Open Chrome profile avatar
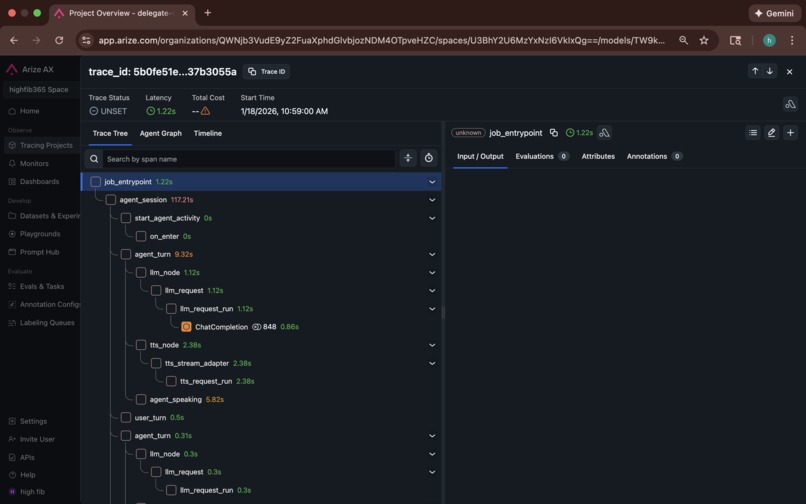806x504 pixels. 769,40
